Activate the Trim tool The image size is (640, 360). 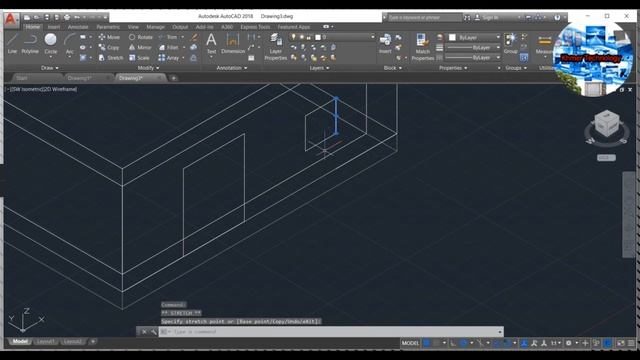tap(168, 37)
